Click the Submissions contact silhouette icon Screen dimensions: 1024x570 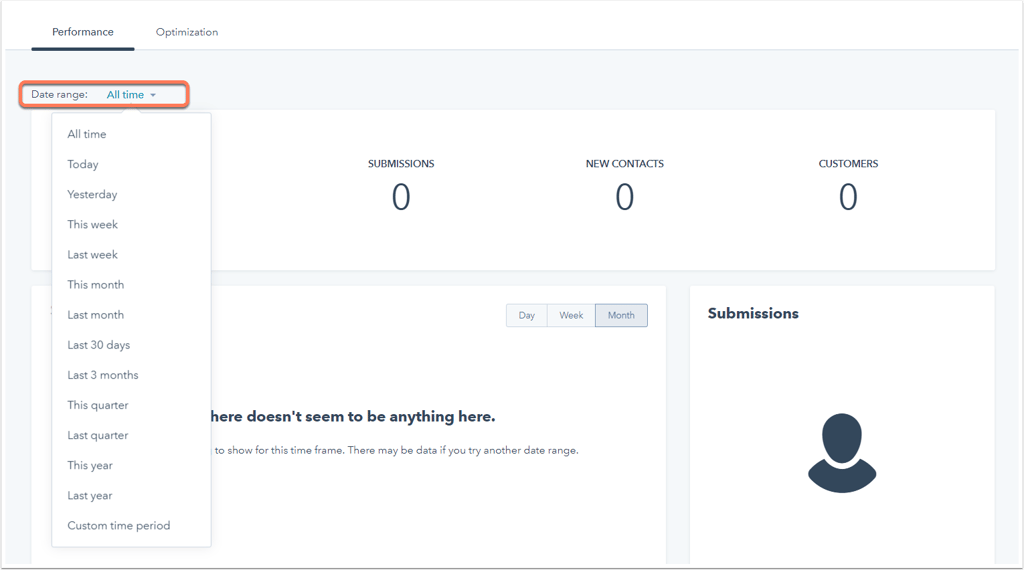842,452
